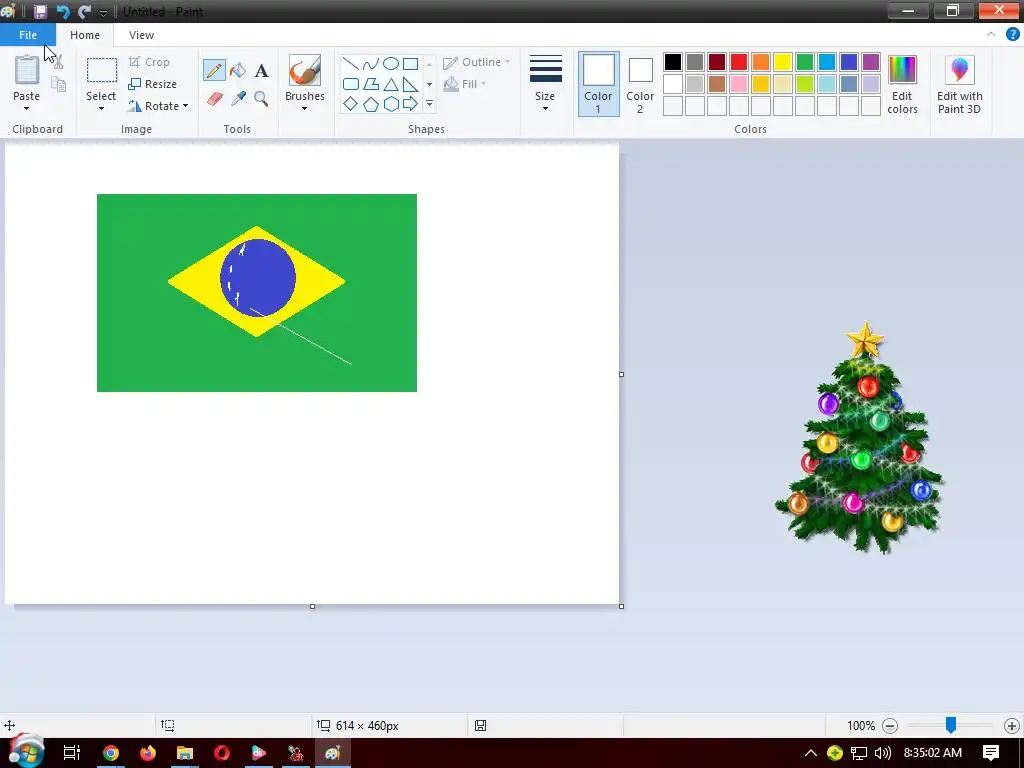
Task: Choose the Hexagon shape
Action: tap(391, 104)
